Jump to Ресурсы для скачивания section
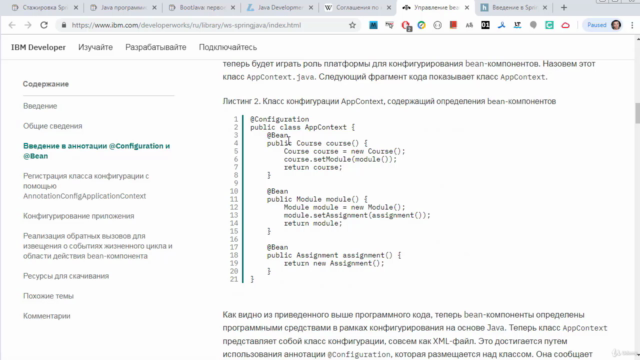The height and width of the screenshot is (360, 640). [66, 276]
